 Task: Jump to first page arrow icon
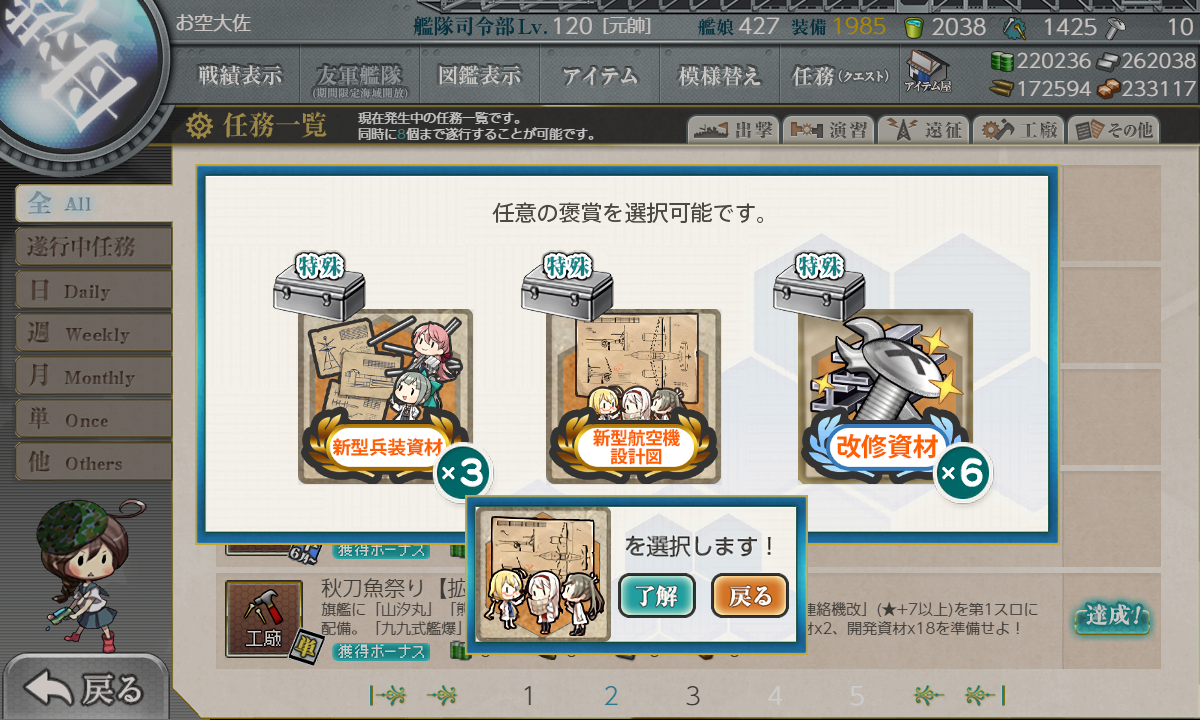coord(388,695)
